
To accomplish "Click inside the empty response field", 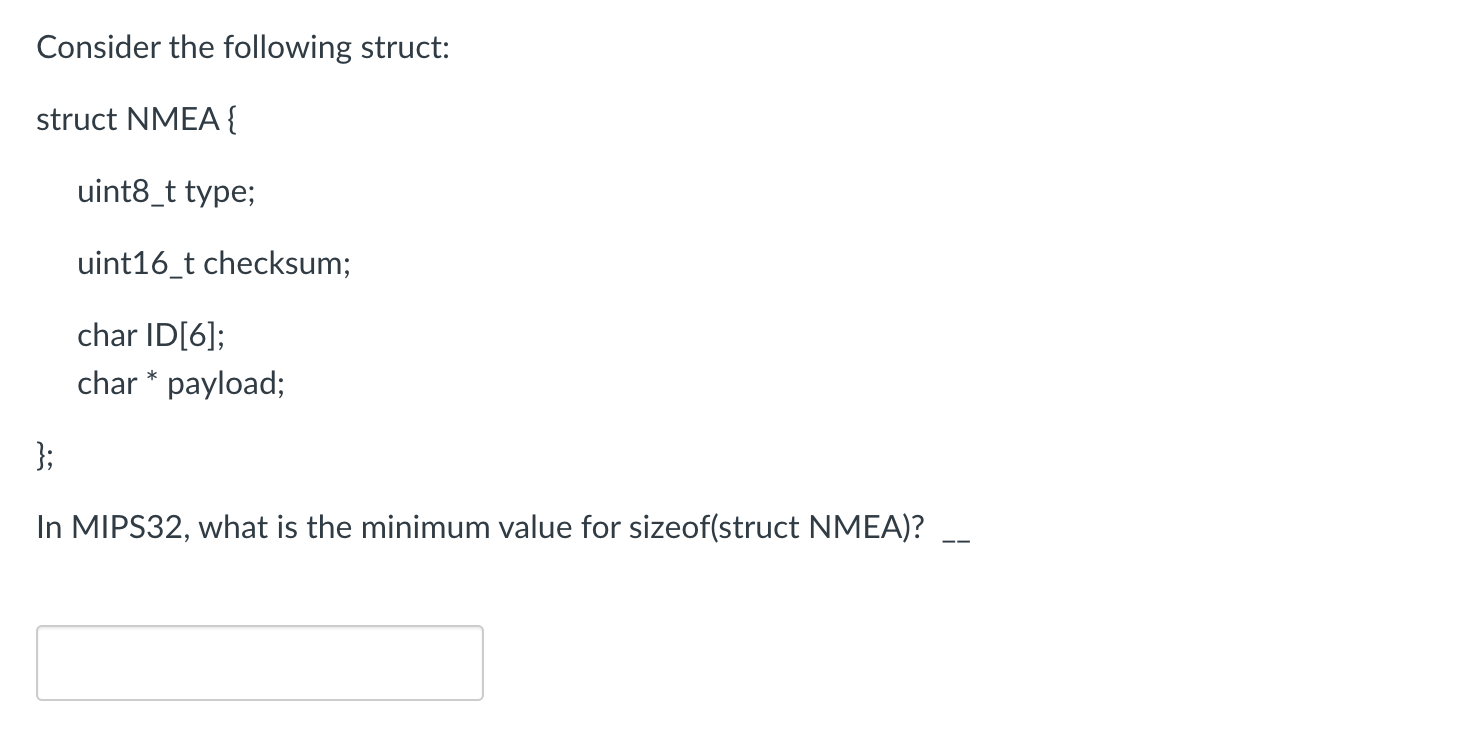I will (x=258, y=662).
